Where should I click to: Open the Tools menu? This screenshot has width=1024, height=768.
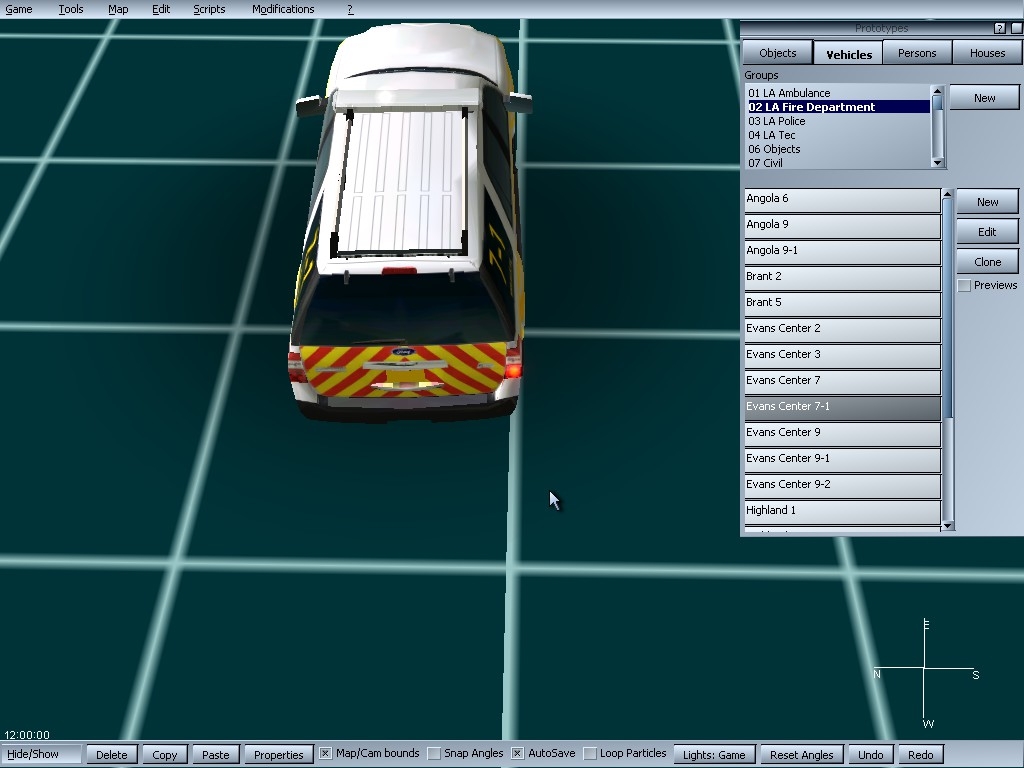(71, 9)
